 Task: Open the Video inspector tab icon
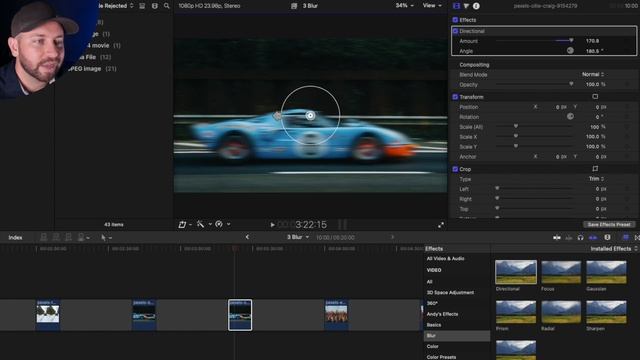pyautogui.click(x=456, y=6)
